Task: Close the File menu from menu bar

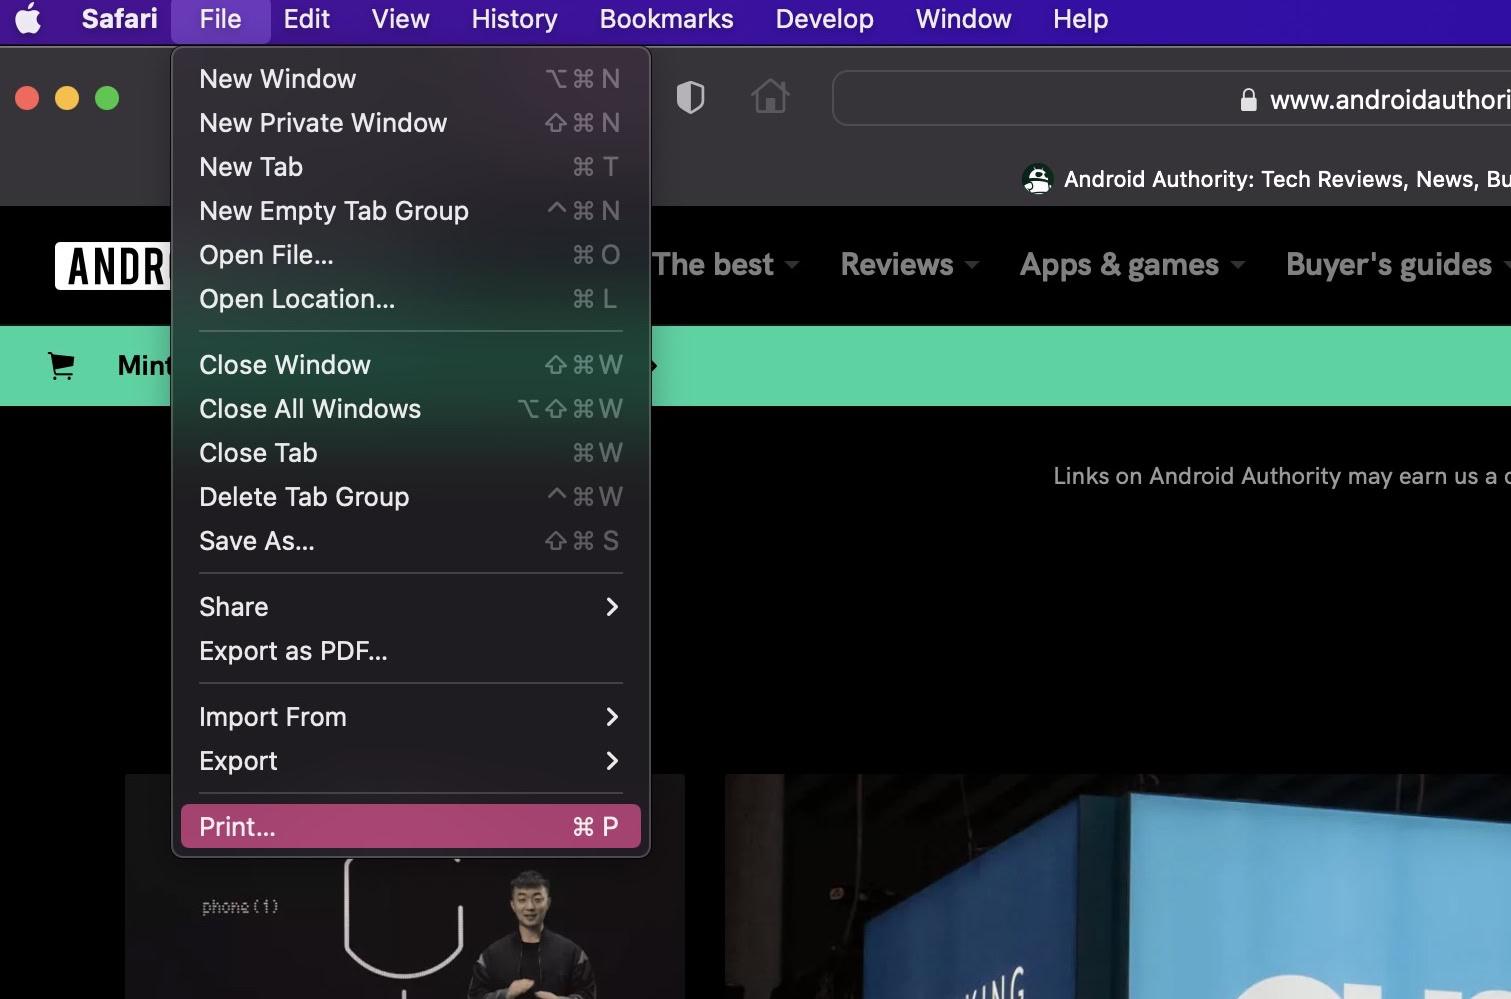Action: pos(220,19)
